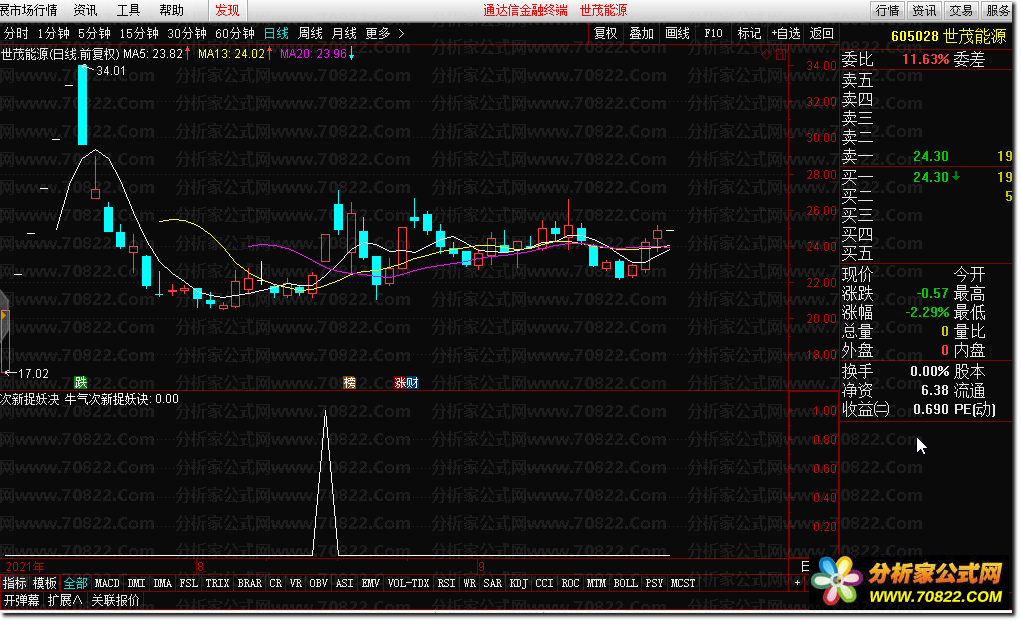Apply the SAR indicator

tap(493, 583)
